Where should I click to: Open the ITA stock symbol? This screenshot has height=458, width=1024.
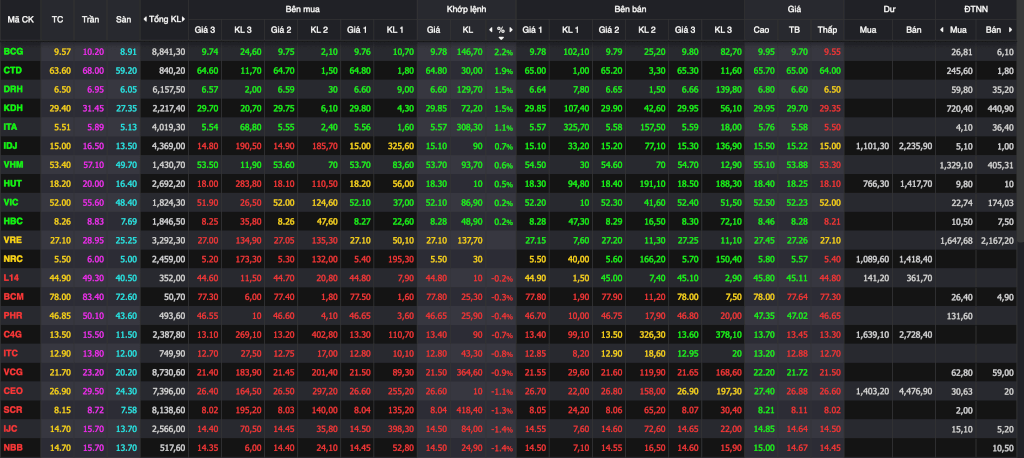[x=11, y=126]
